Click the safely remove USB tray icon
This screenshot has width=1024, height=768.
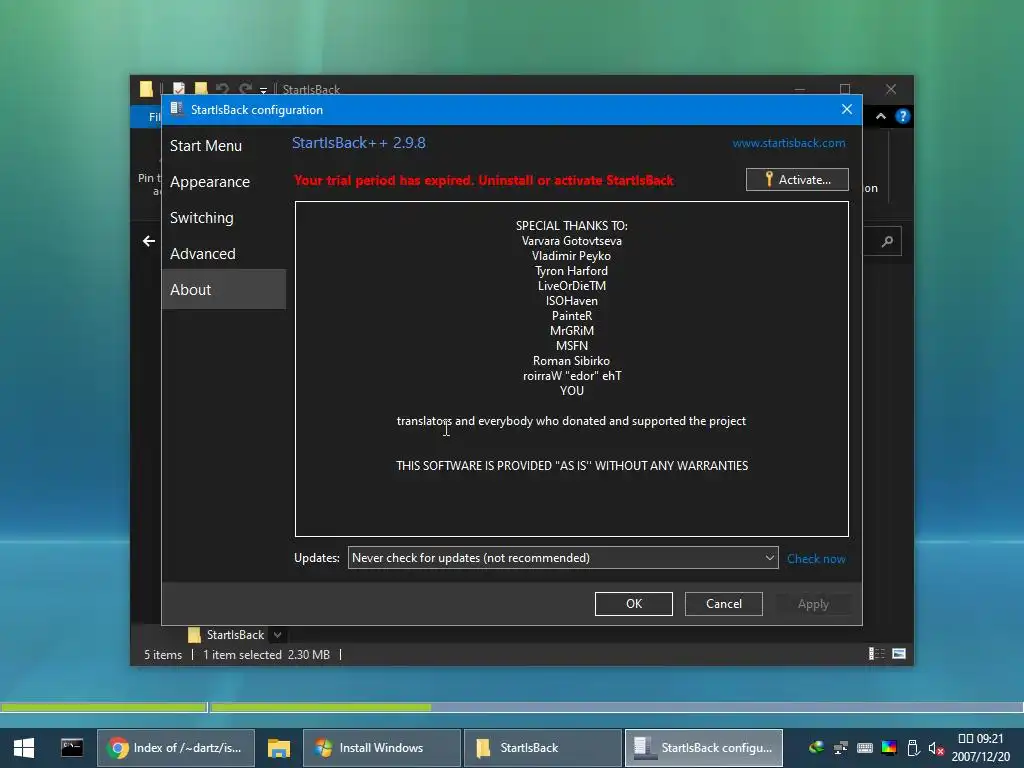(914, 748)
